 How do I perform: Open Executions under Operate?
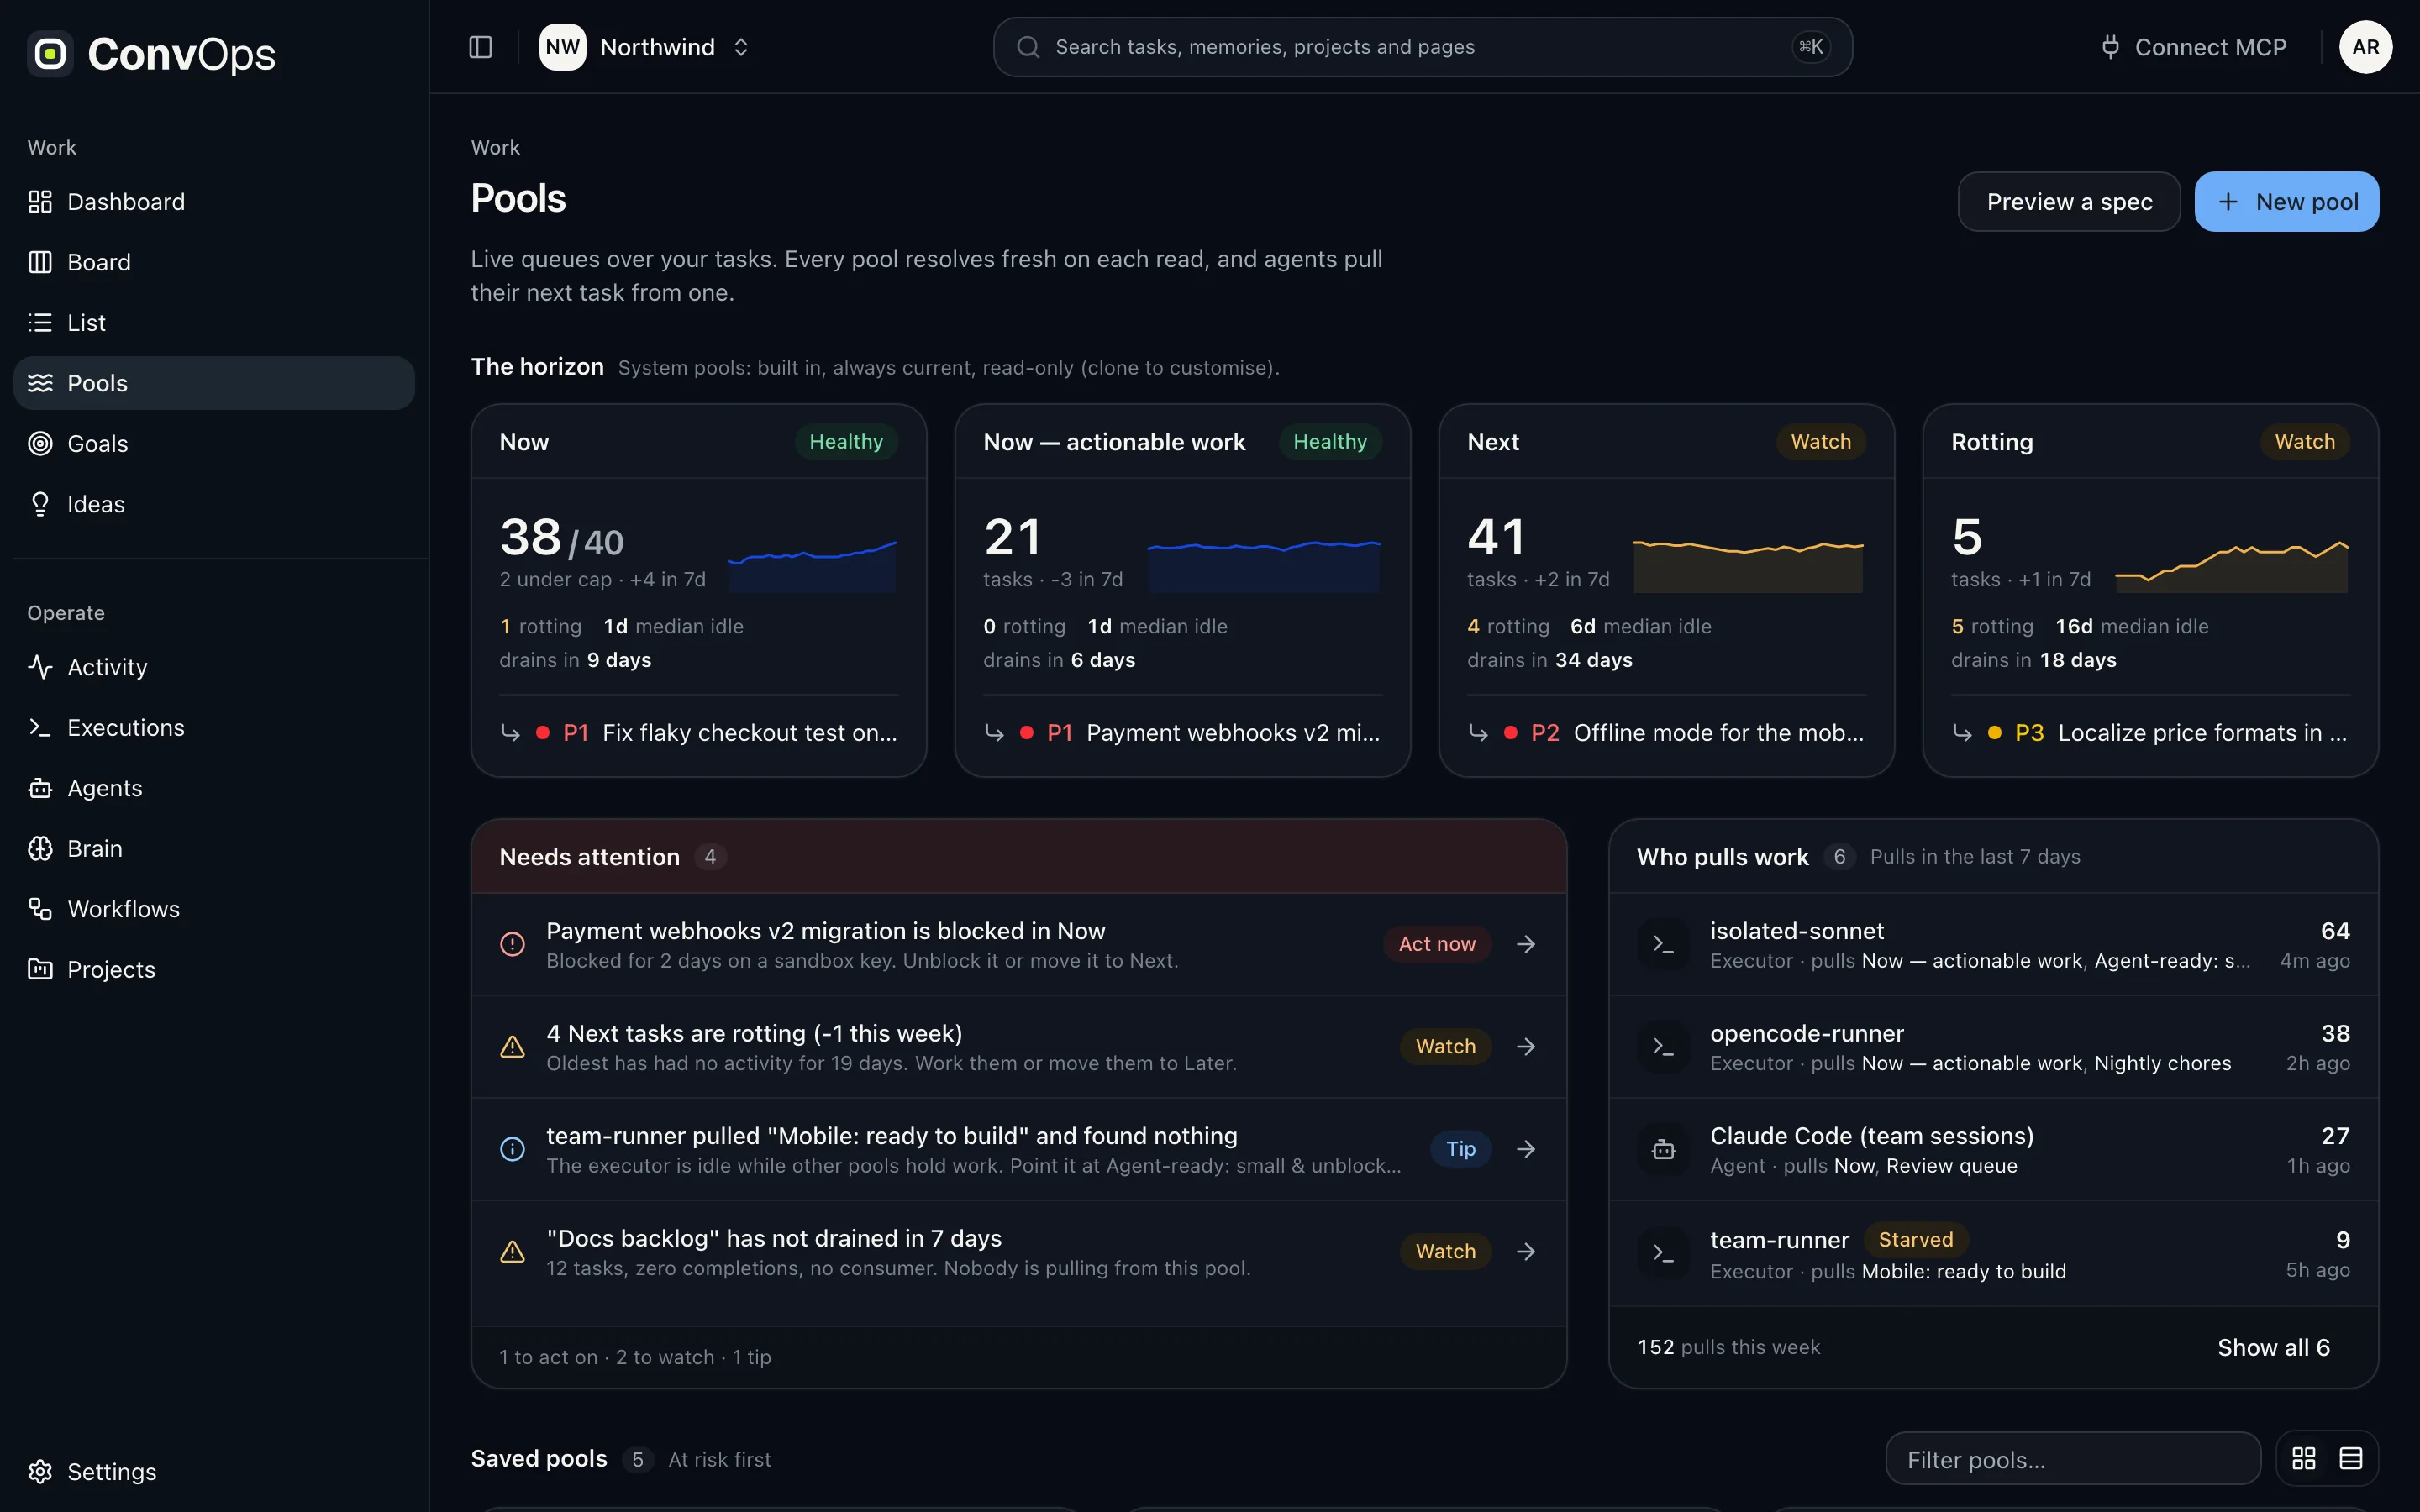coord(214,728)
